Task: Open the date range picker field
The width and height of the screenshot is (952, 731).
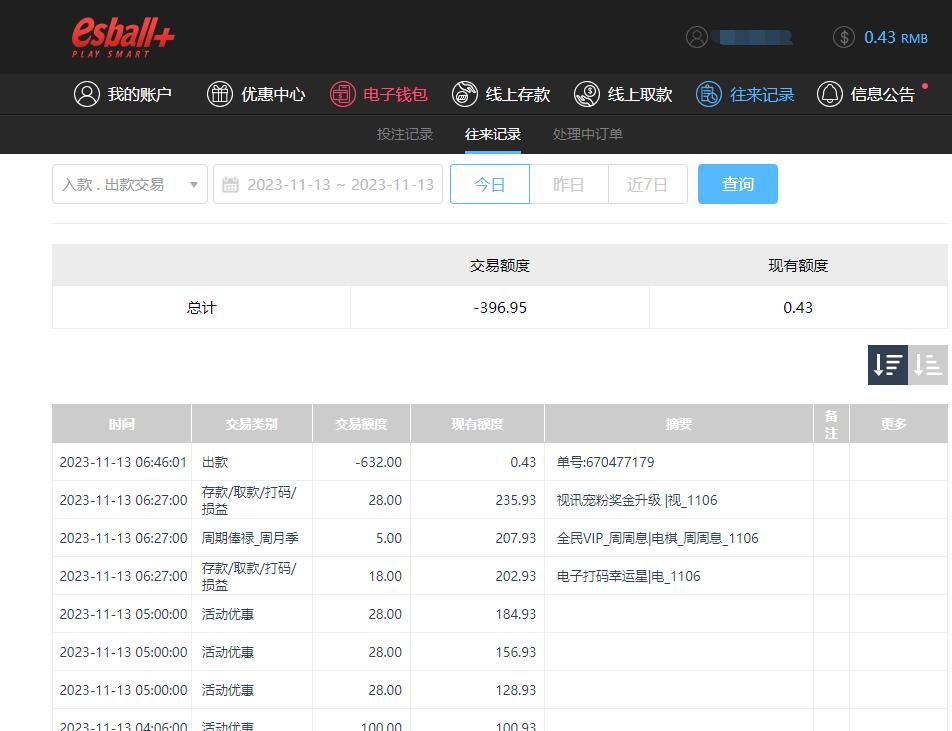Action: point(328,184)
